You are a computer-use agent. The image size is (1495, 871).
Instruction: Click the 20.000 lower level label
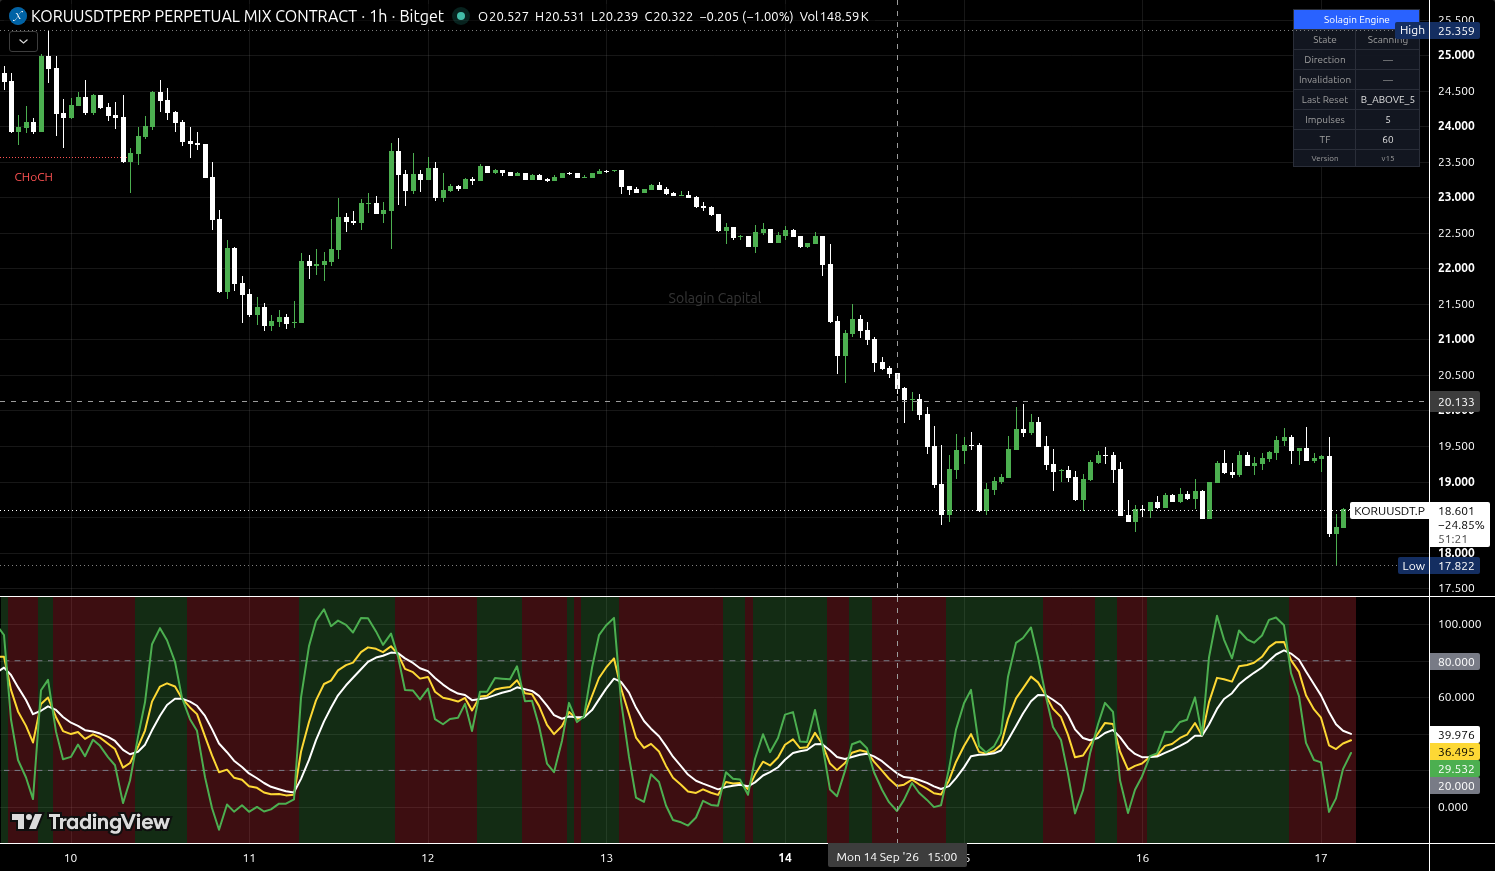point(1455,786)
